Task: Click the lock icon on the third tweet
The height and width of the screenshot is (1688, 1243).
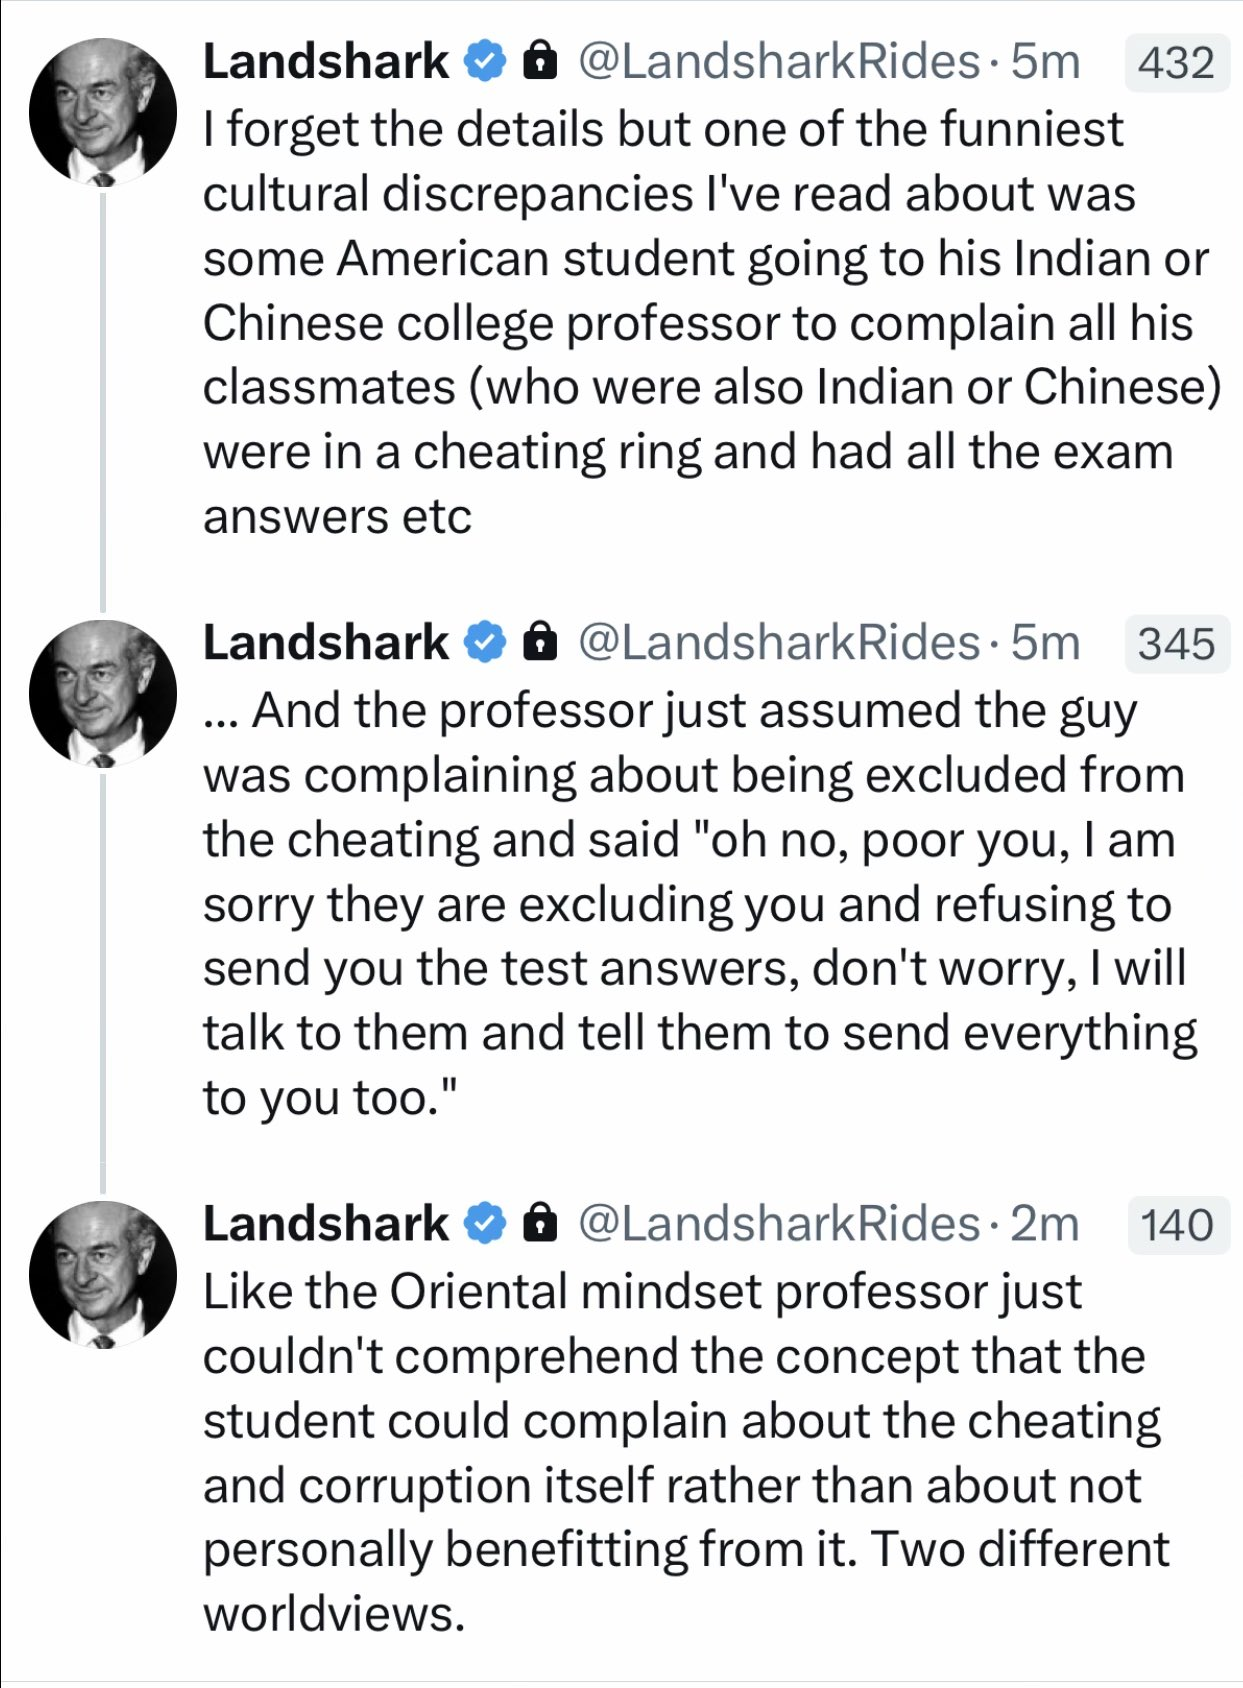Action: [540, 1223]
